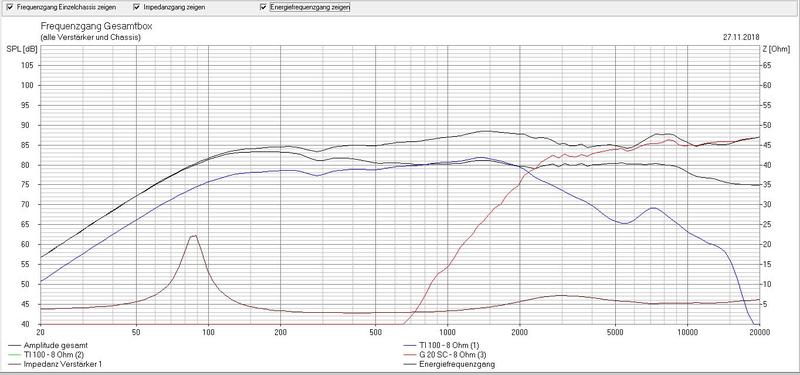Toggle Impedanzgang zeigen checkbox
Image resolution: width=800 pixels, height=375 pixels.
point(137,8)
